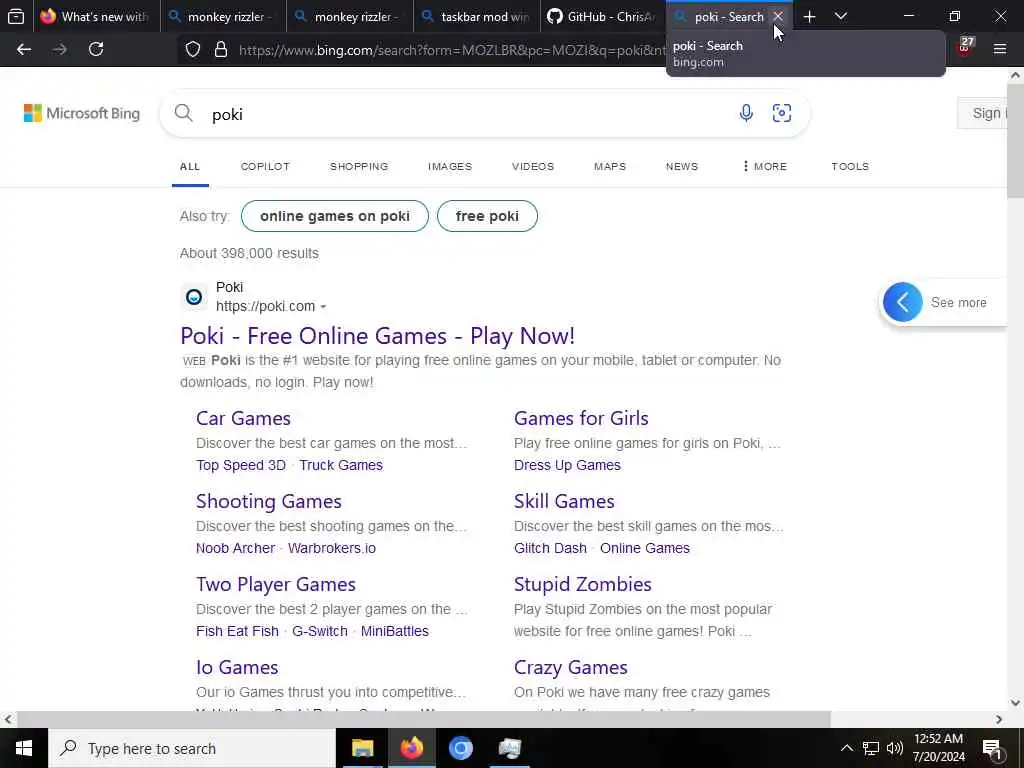Open Crazy Games link
This screenshot has width=1024, height=768.
pyautogui.click(x=571, y=667)
